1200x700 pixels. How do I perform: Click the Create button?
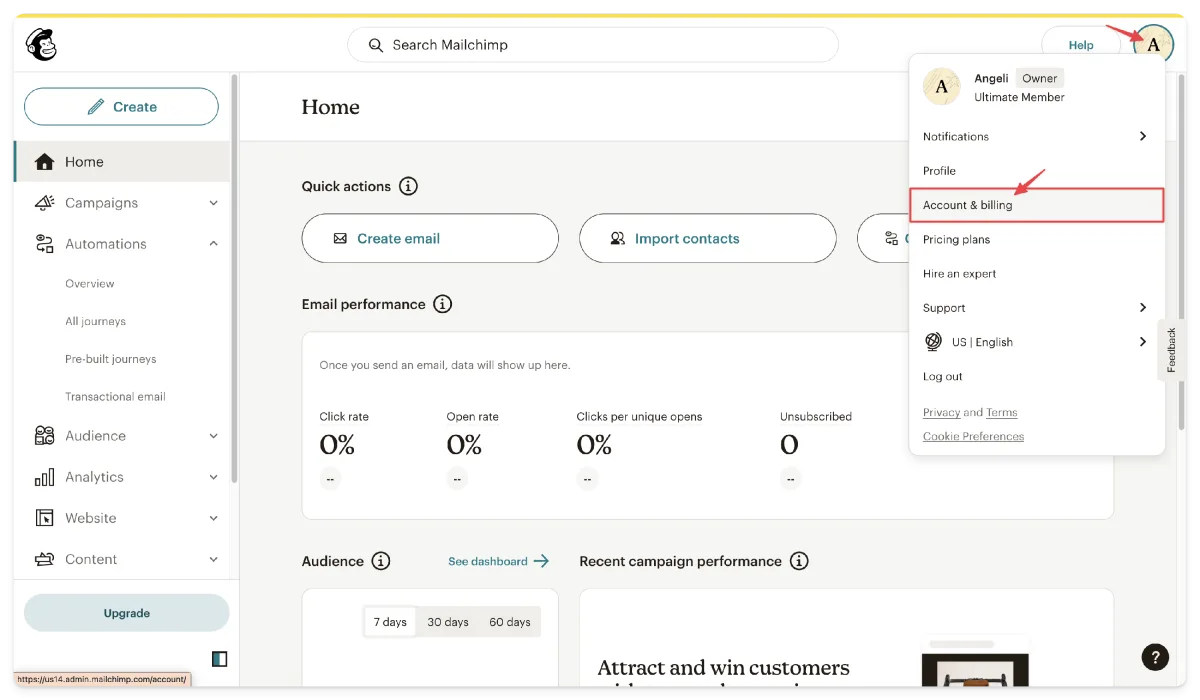point(121,107)
